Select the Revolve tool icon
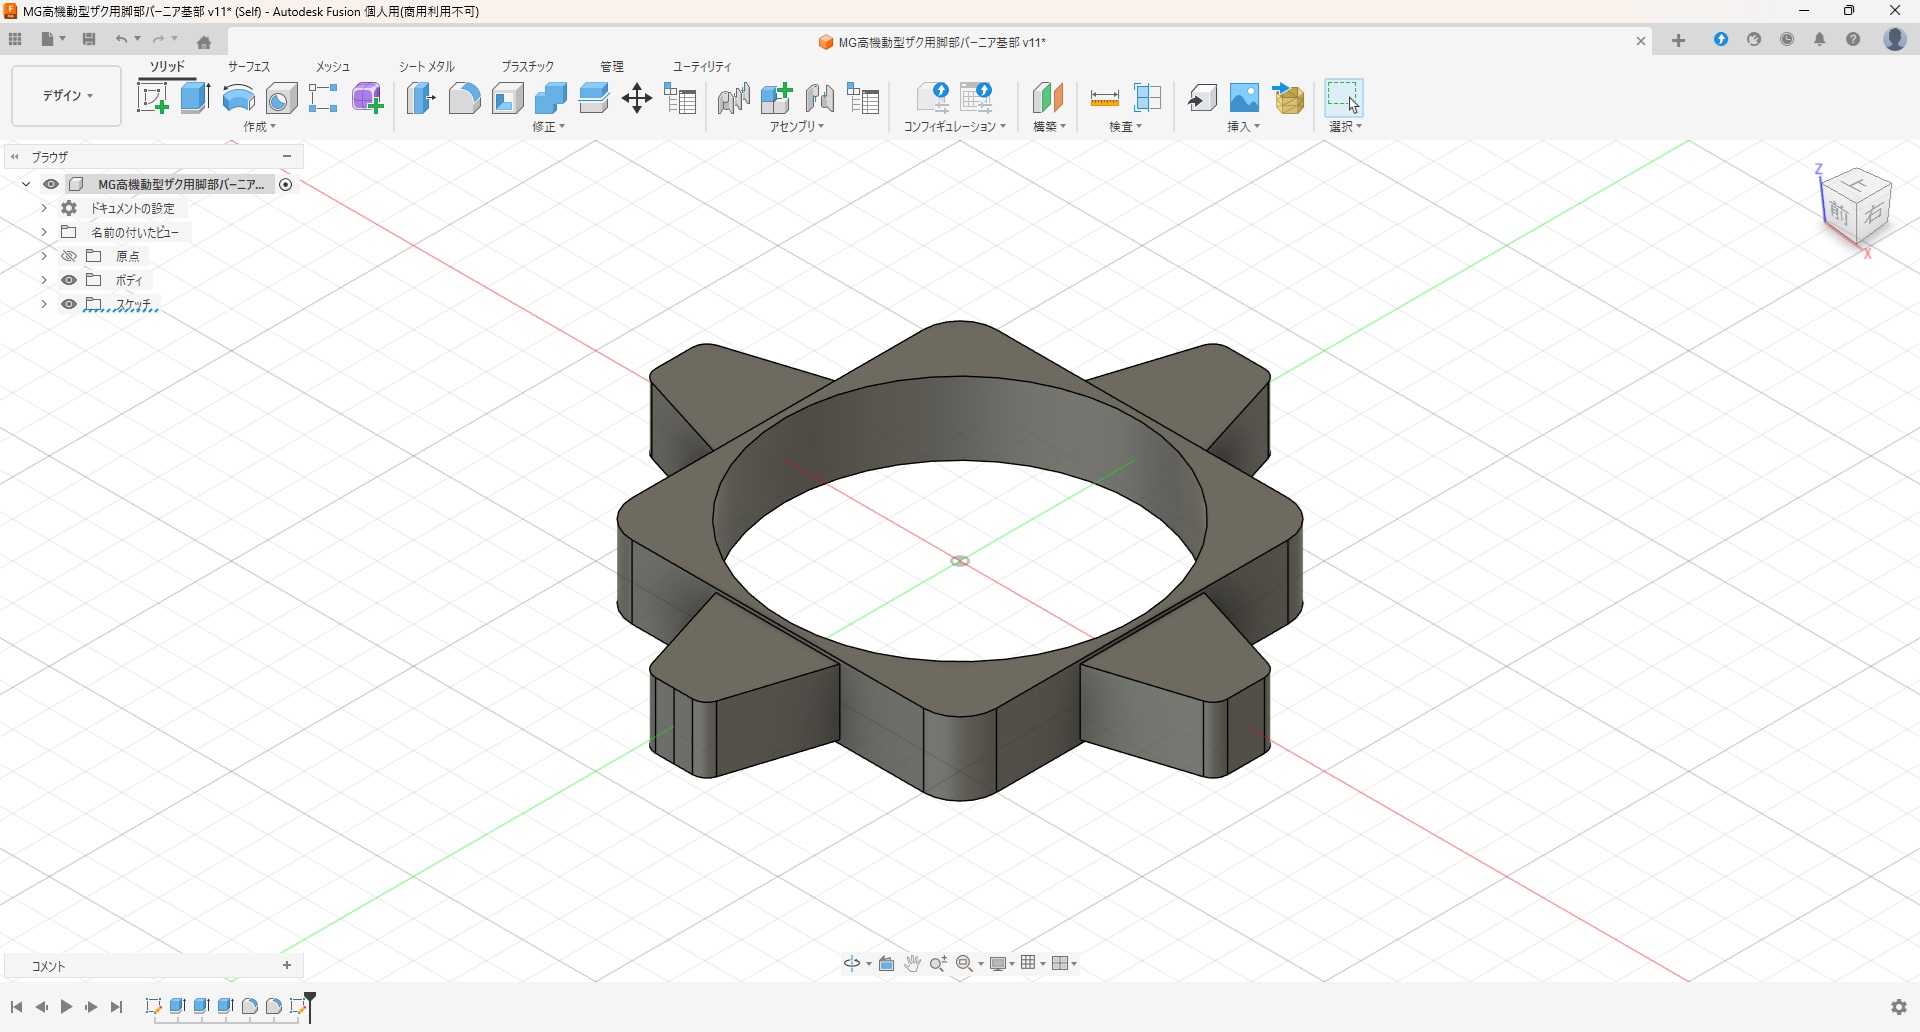 238,98
